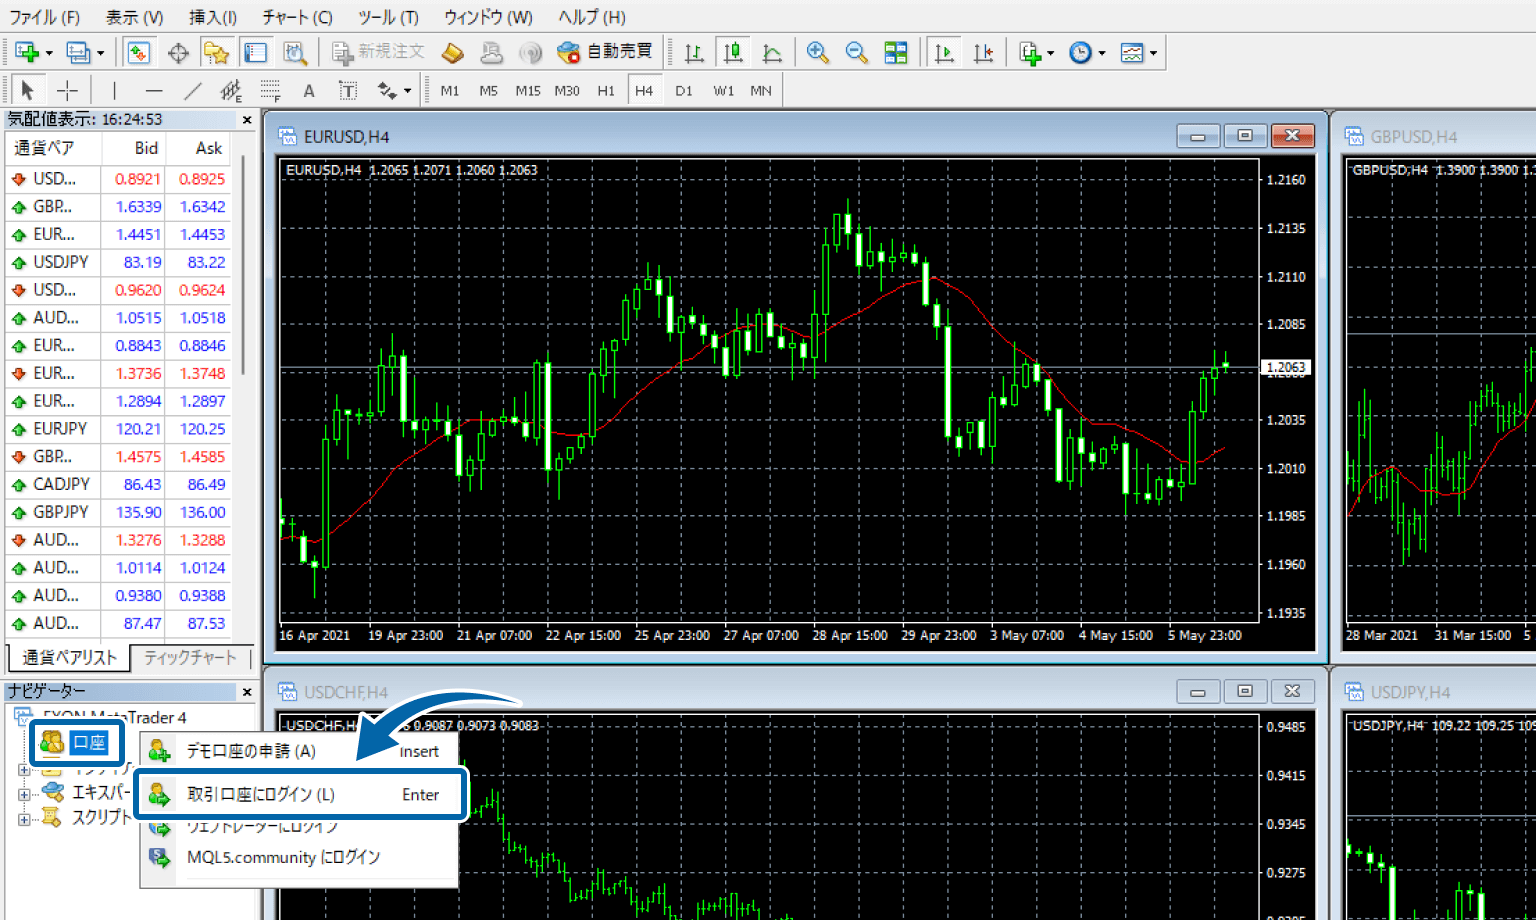
Task: Activate the GBPUSD,H4 chart window title
Action: click(x=1414, y=137)
